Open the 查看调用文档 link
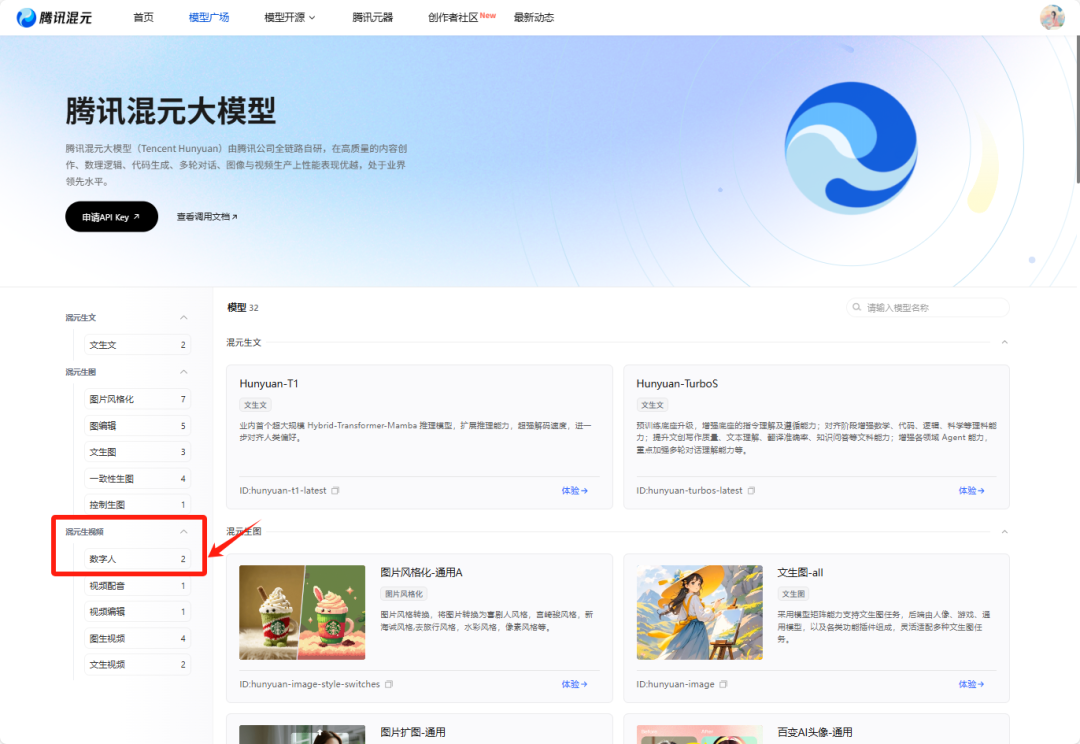The height and width of the screenshot is (744, 1080). [206, 216]
